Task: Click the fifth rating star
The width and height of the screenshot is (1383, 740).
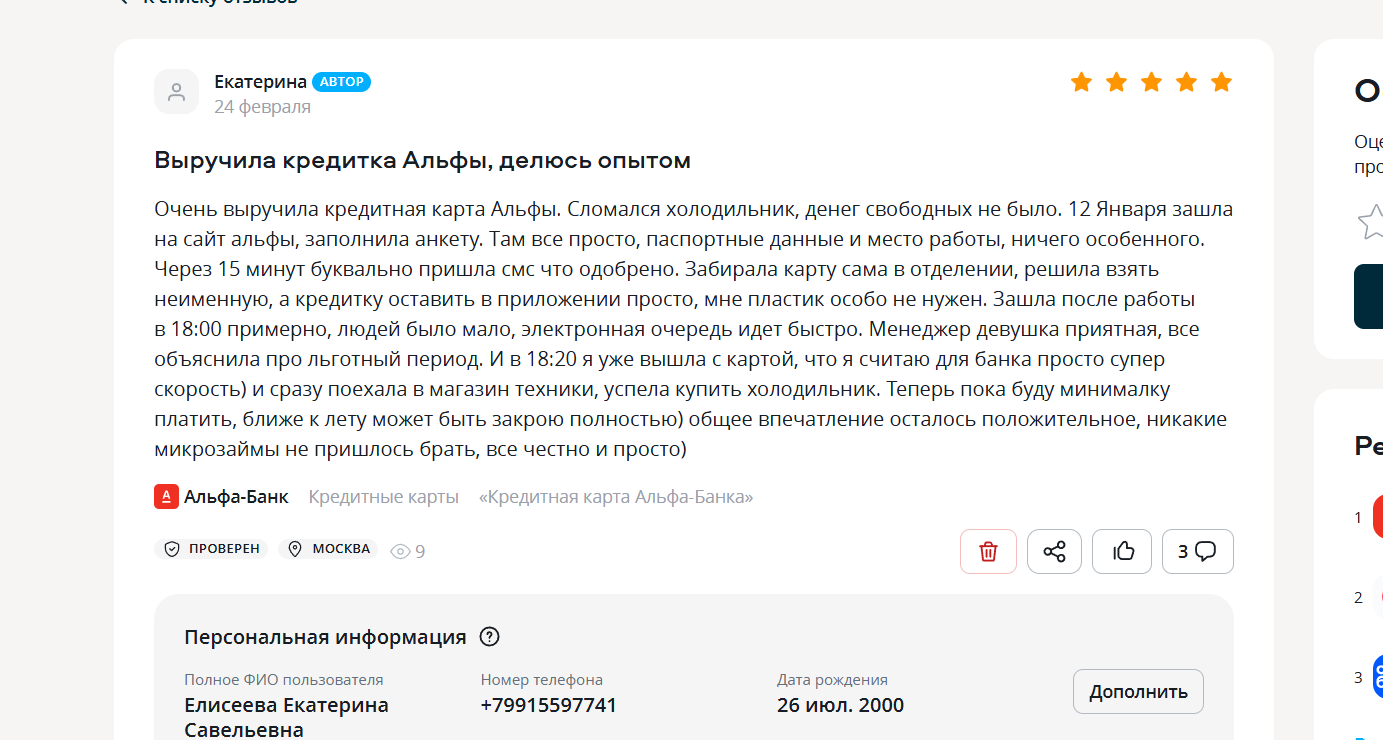Action: (x=1221, y=82)
